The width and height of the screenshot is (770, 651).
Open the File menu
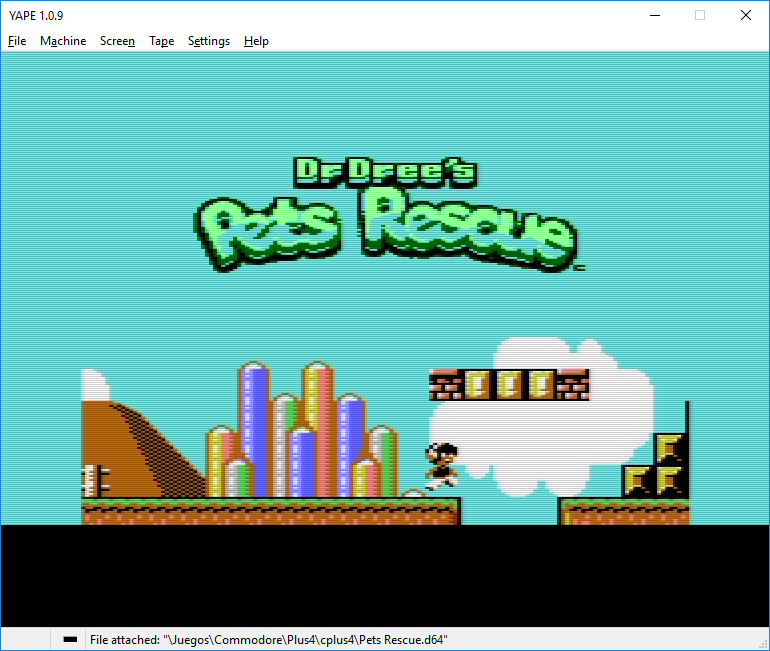point(17,41)
